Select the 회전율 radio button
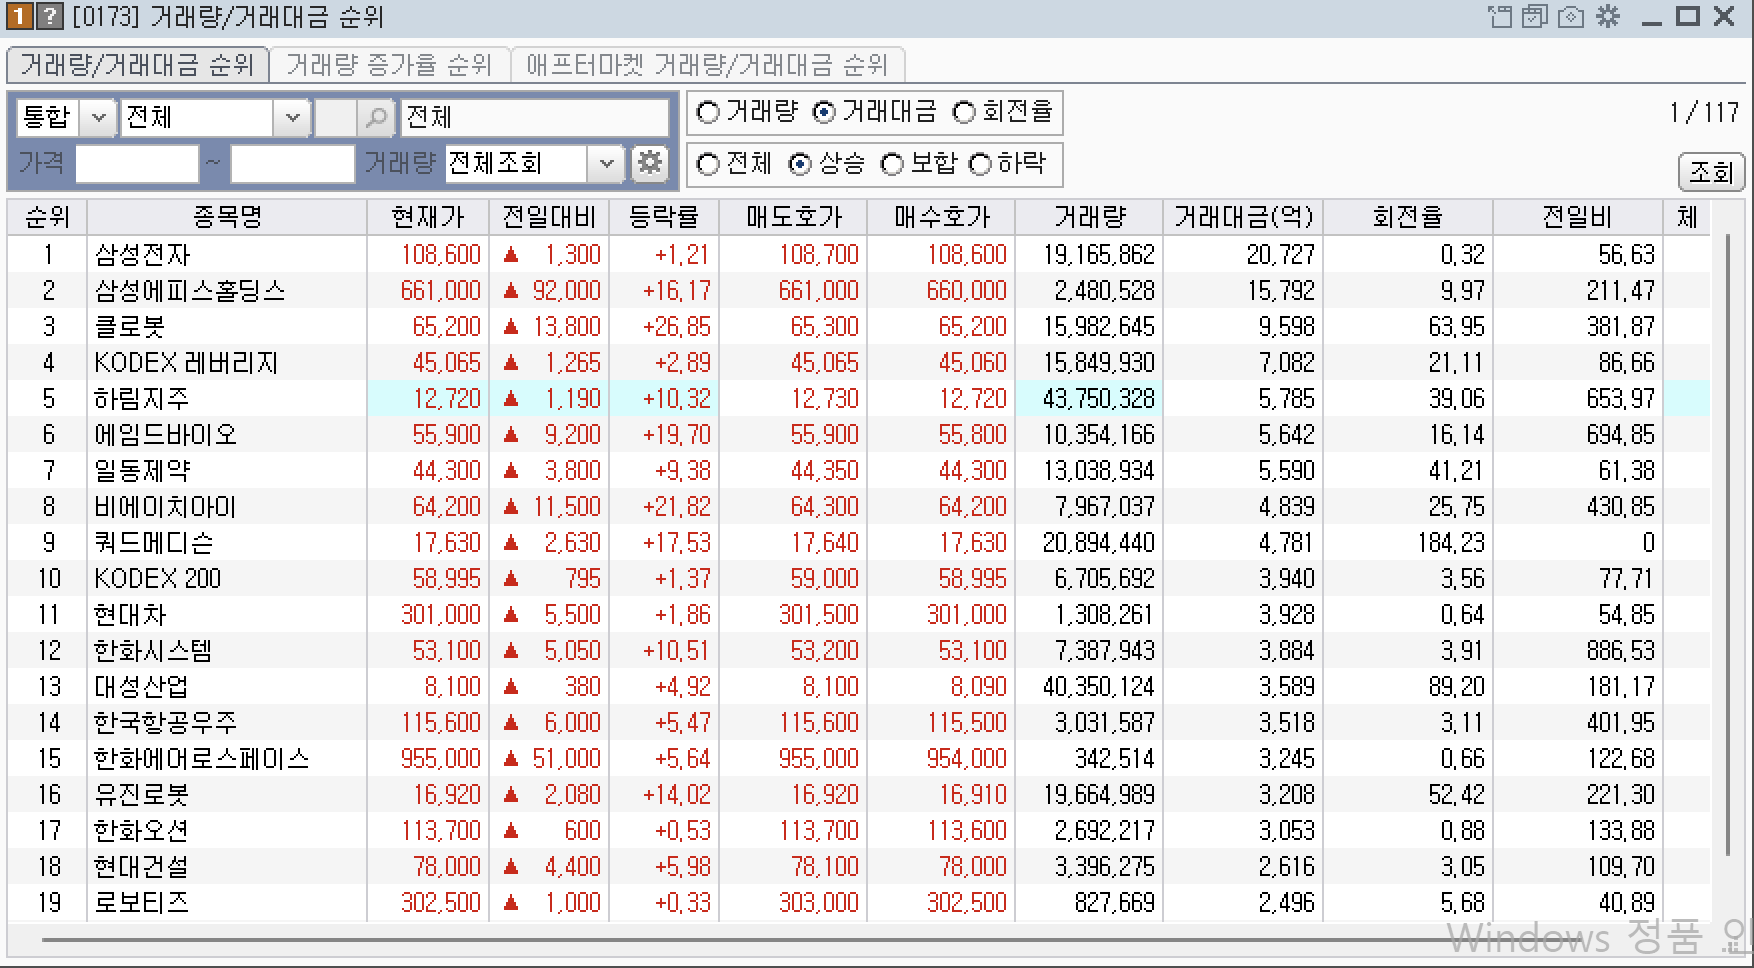 964,112
